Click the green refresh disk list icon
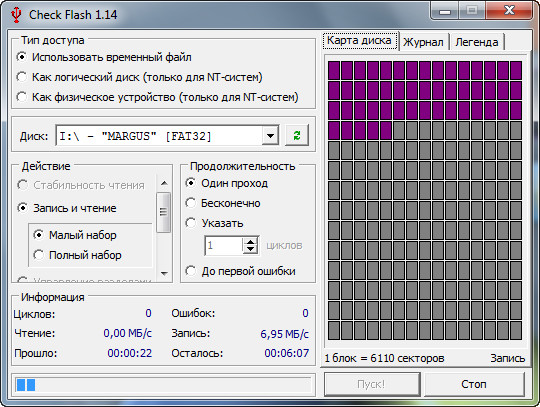The height and width of the screenshot is (407, 540). pyautogui.click(x=297, y=135)
